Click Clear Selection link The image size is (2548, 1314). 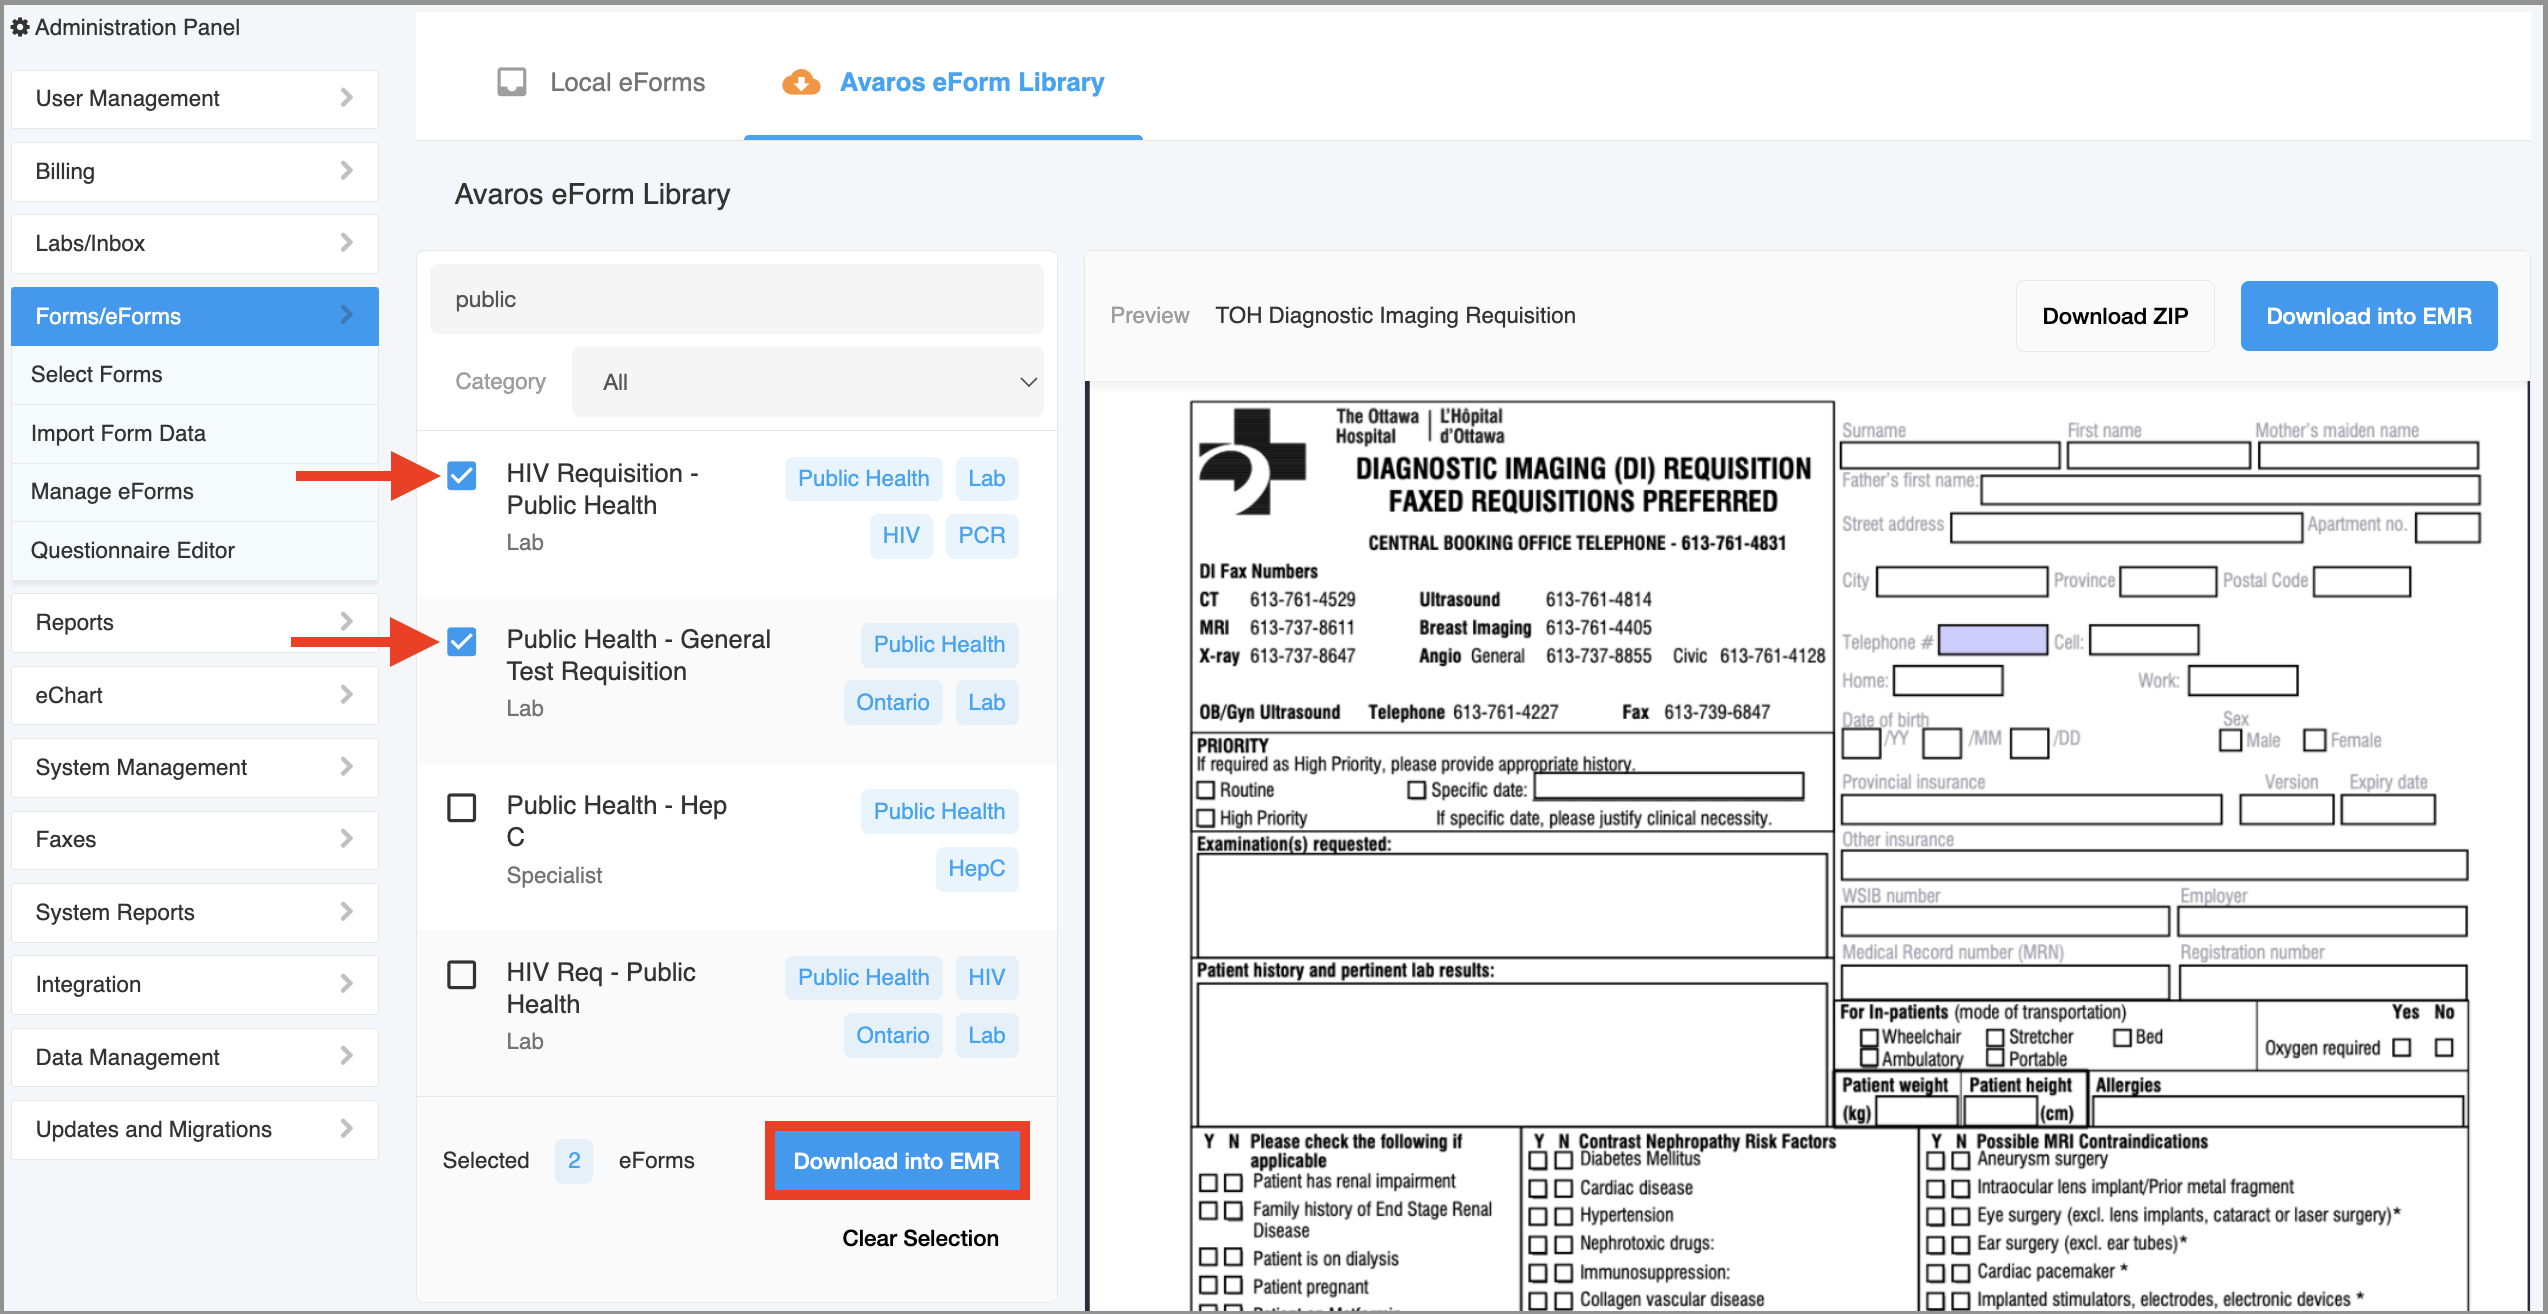pyautogui.click(x=920, y=1238)
